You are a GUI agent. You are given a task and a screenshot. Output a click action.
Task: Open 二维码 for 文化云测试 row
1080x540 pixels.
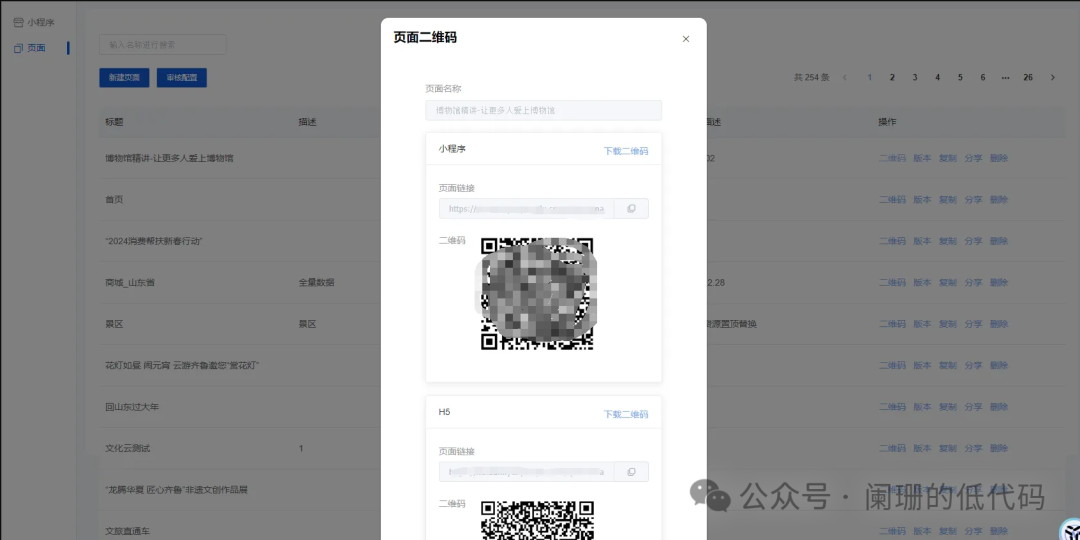(892, 448)
